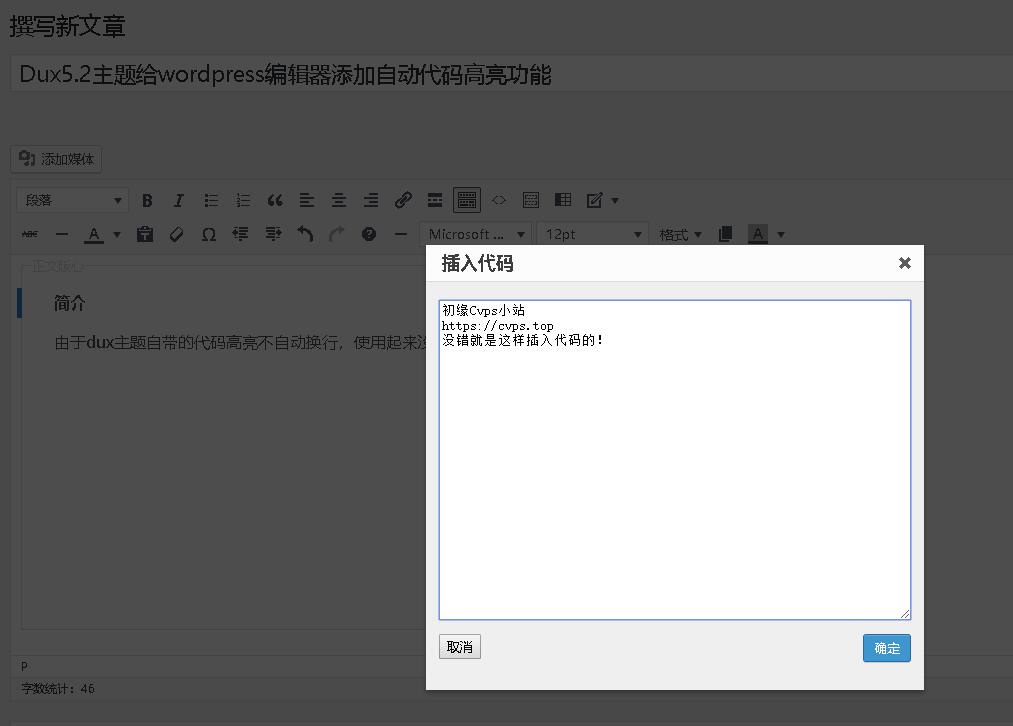Image resolution: width=1013 pixels, height=726 pixels.
Task: Pick the text color swatch
Action: click(x=94, y=234)
